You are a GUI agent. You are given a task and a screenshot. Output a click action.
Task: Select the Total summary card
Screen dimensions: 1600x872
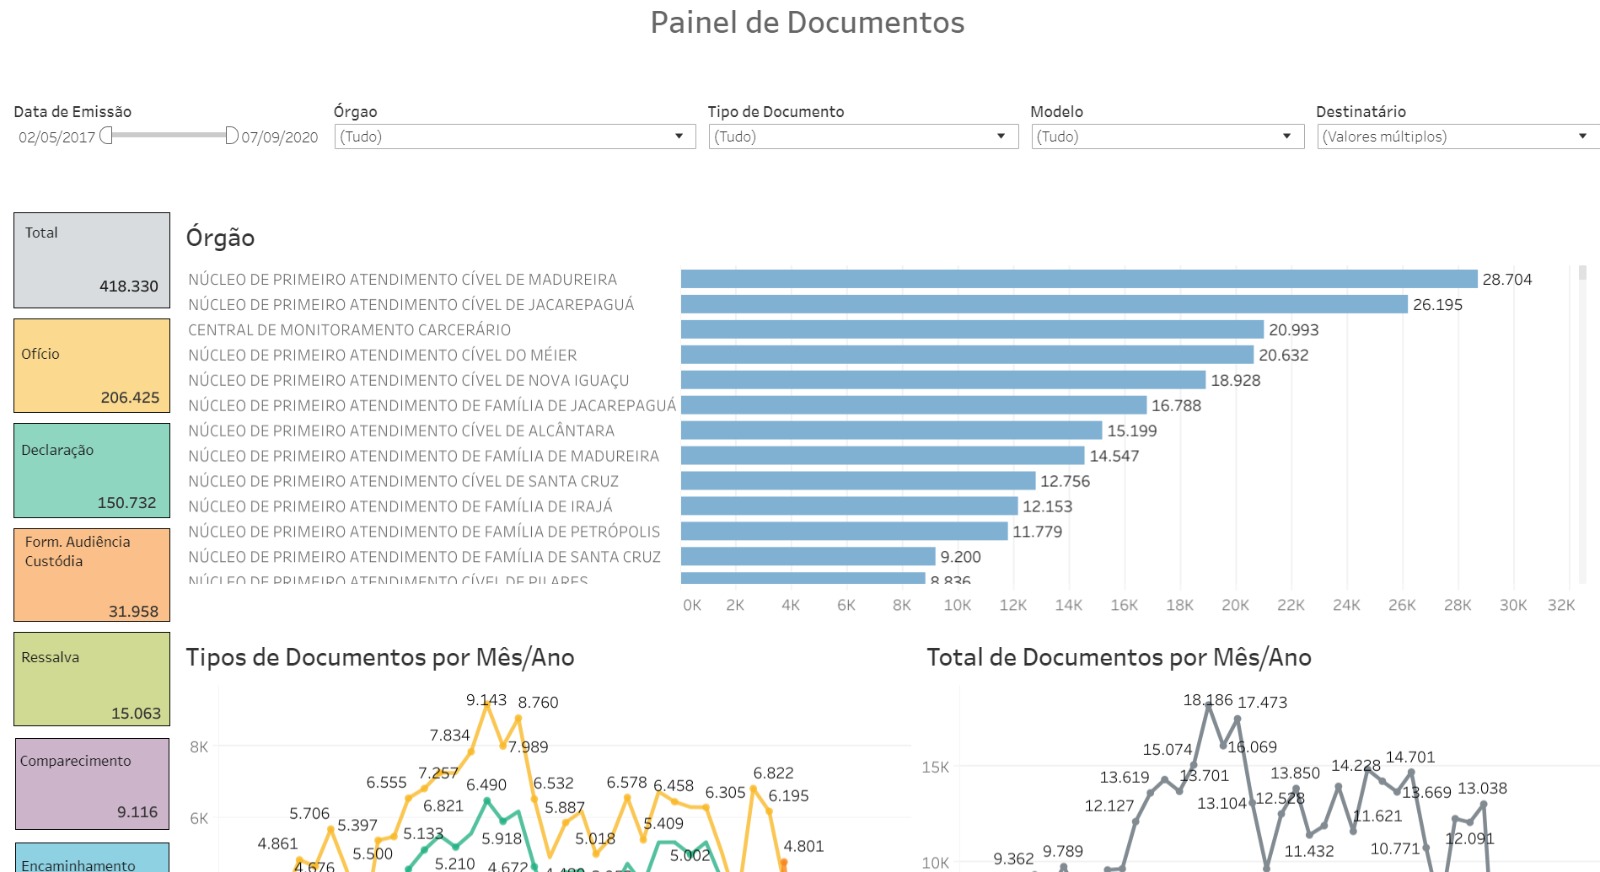pos(91,260)
